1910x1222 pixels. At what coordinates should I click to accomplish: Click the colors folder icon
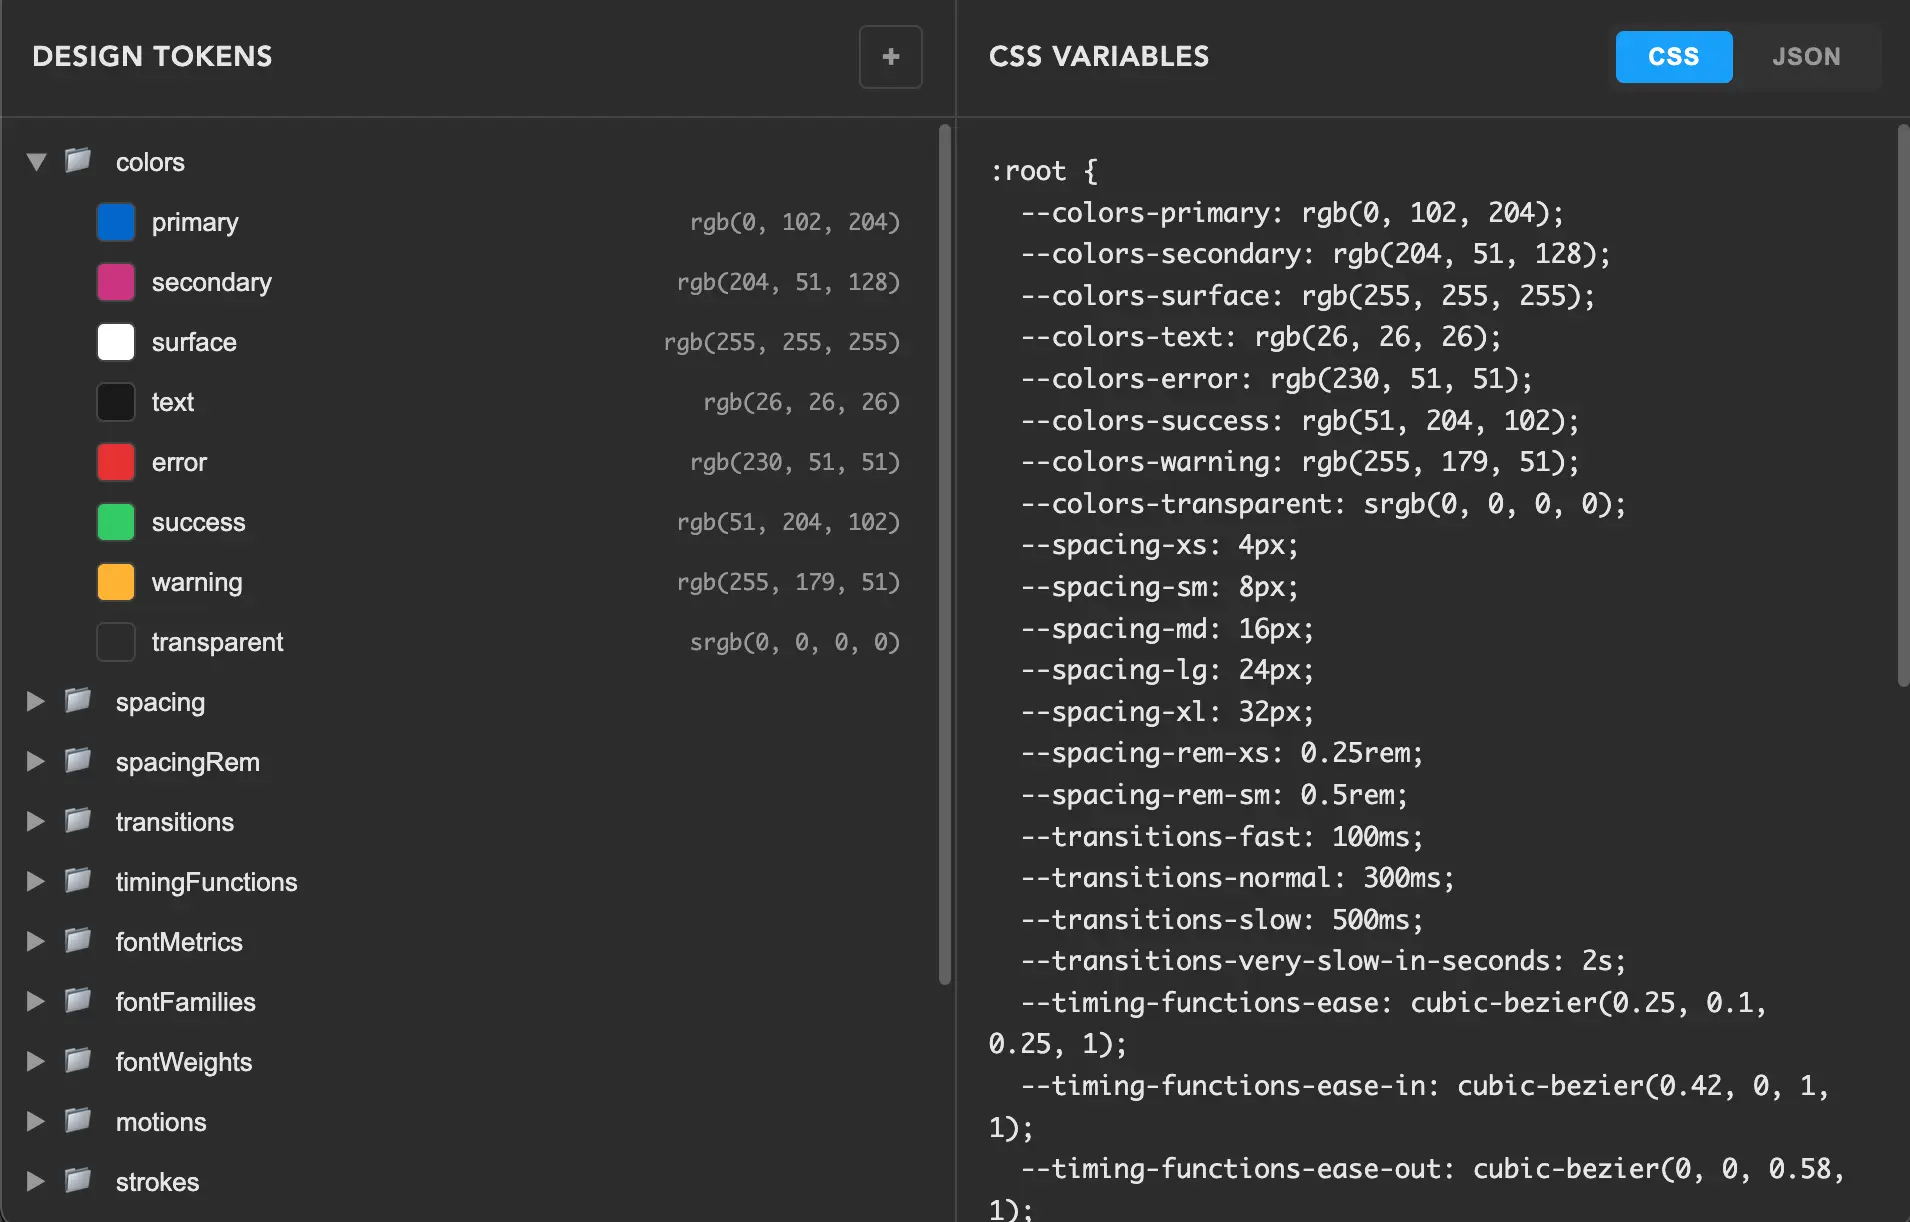pyautogui.click(x=77, y=160)
